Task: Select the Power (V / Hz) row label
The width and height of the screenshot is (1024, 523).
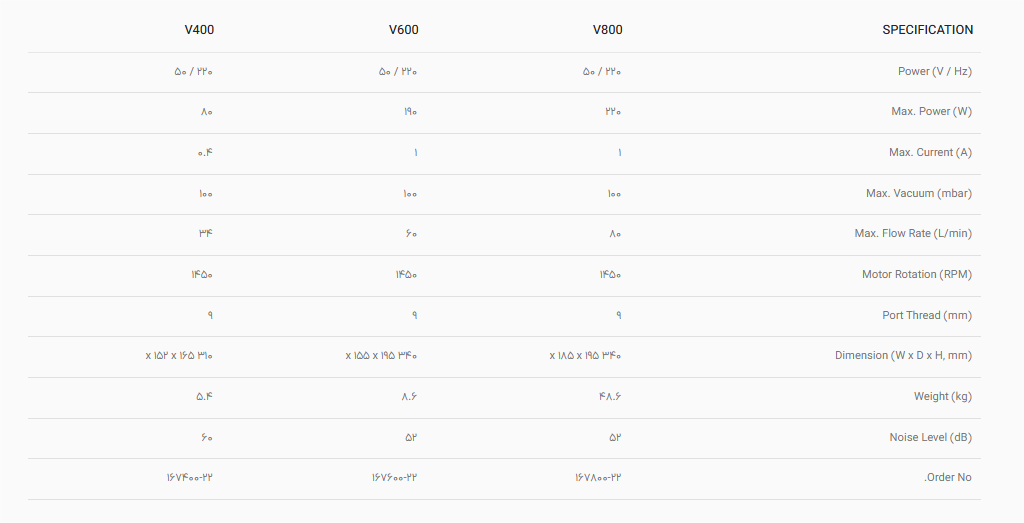Action: [934, 71]
